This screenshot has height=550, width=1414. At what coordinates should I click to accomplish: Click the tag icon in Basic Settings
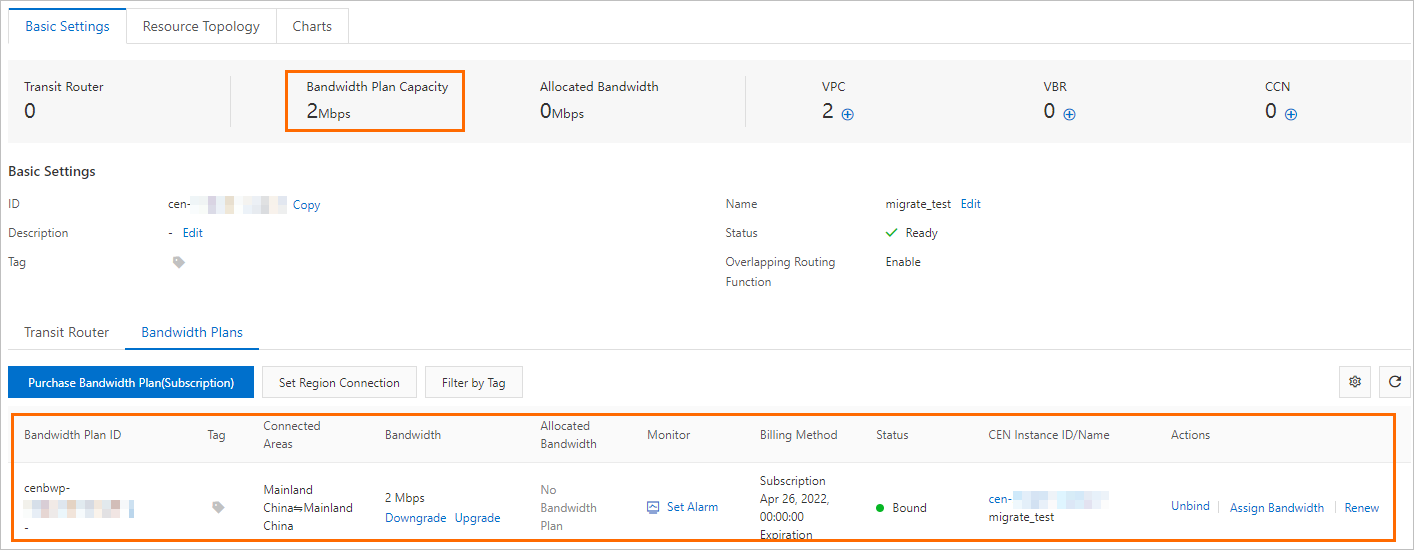179,262
